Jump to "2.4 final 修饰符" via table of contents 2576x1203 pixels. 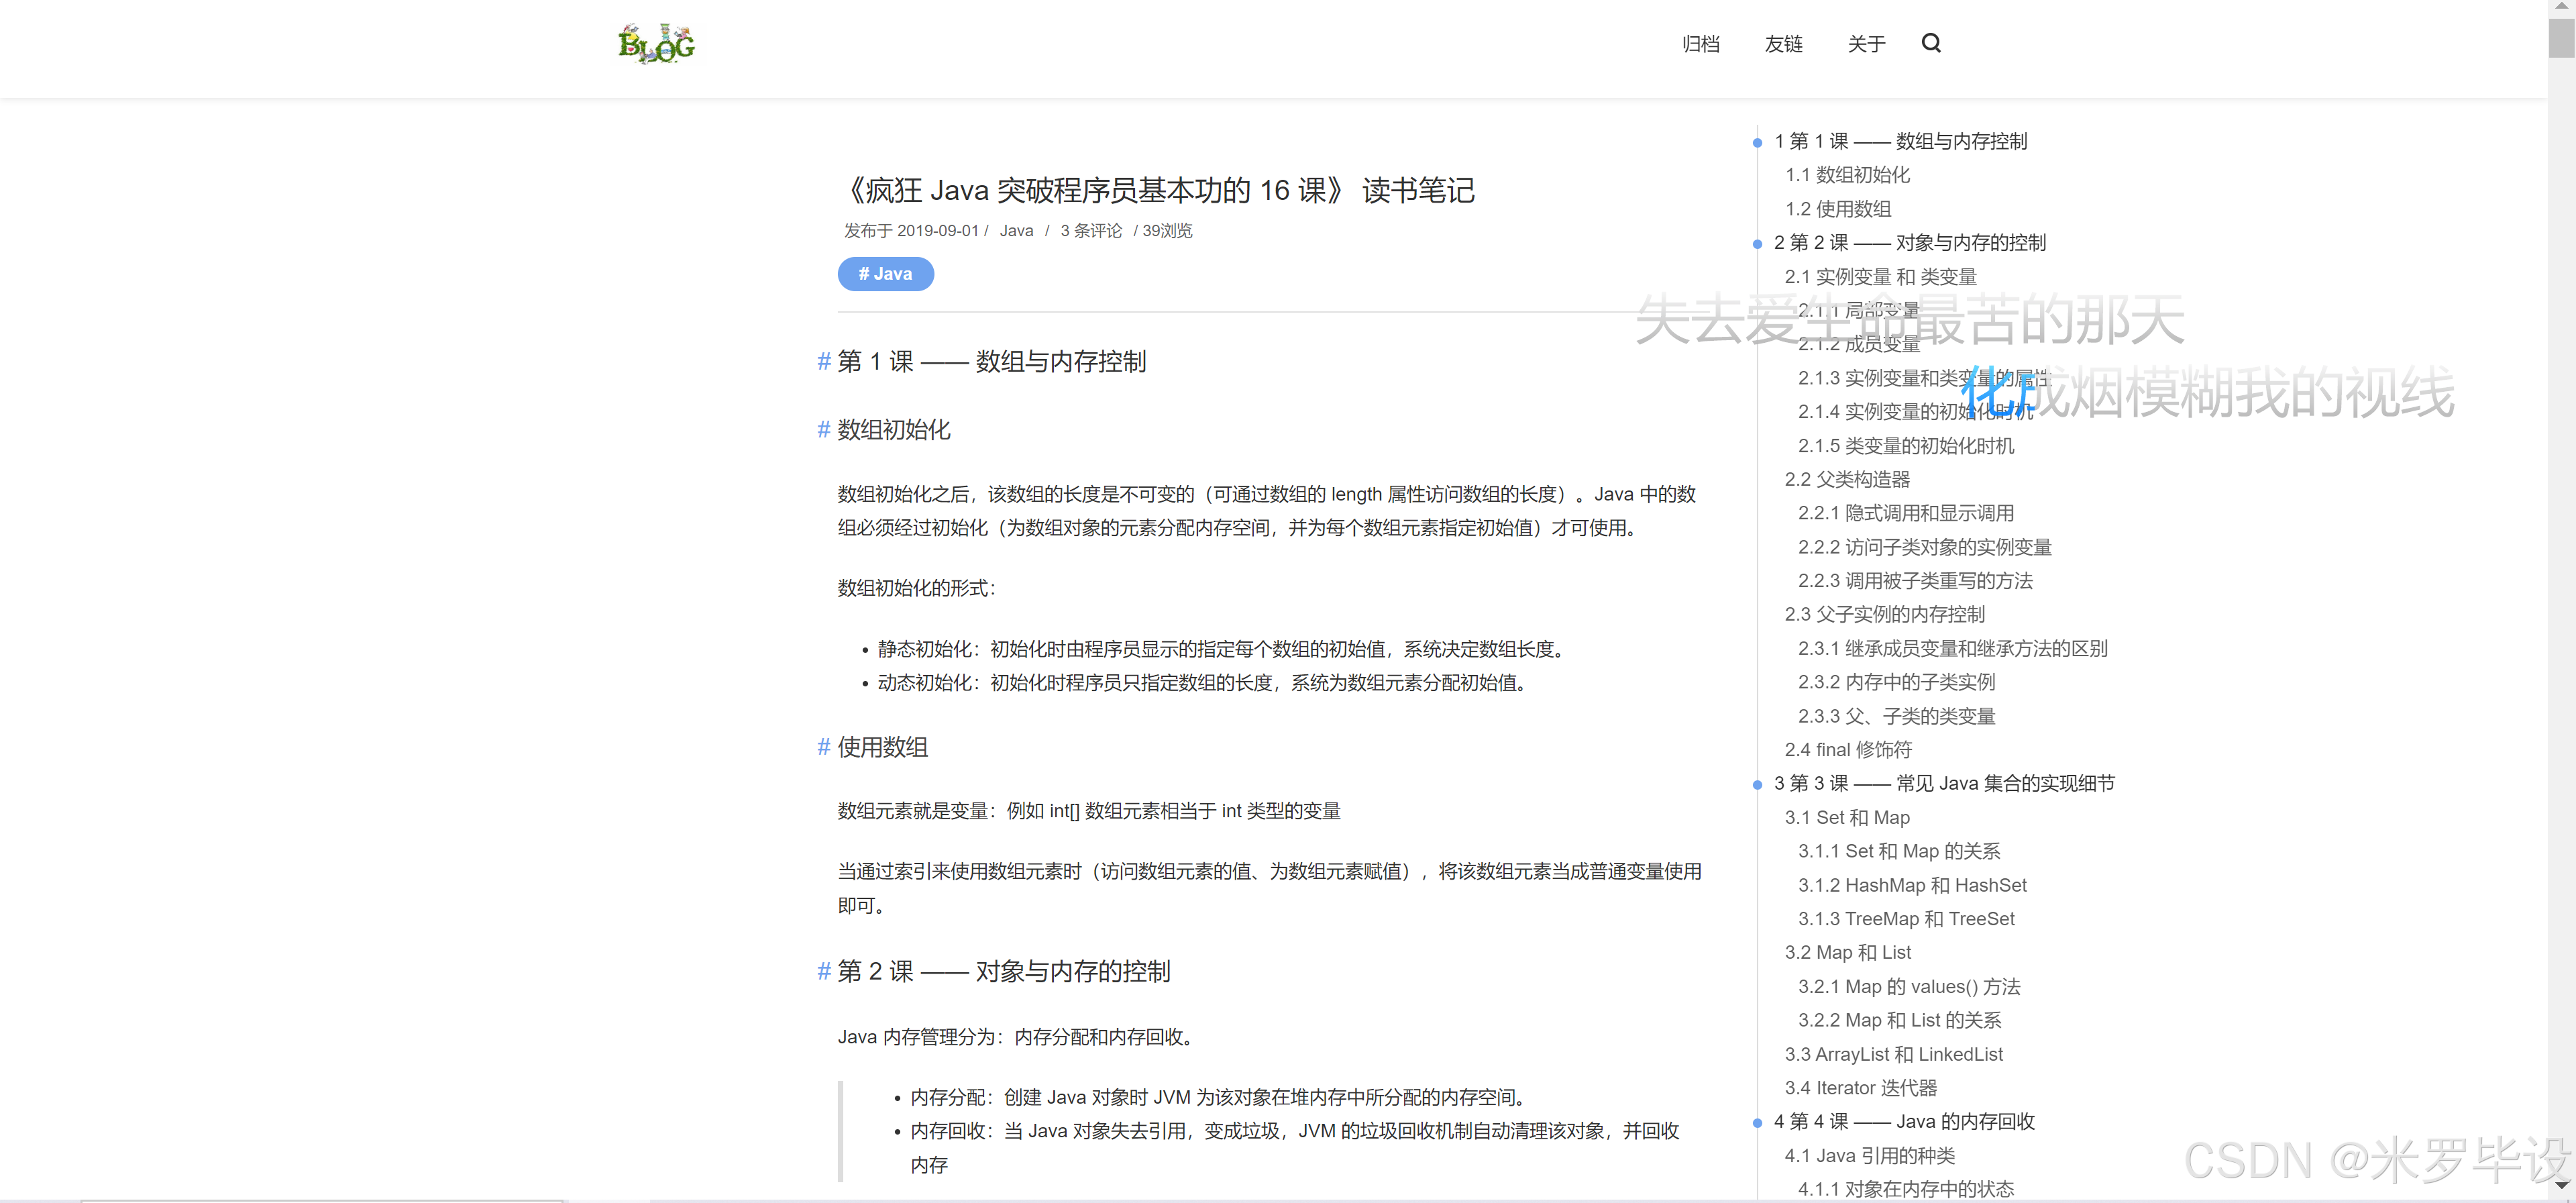pos(1847,749)
